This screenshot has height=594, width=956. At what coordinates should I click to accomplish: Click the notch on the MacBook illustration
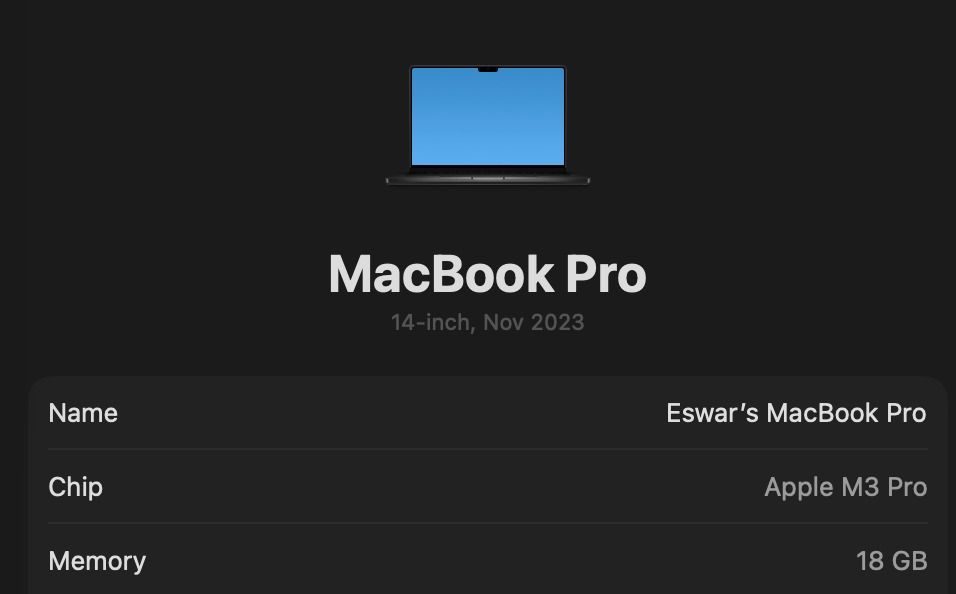(x=487, y=70)
